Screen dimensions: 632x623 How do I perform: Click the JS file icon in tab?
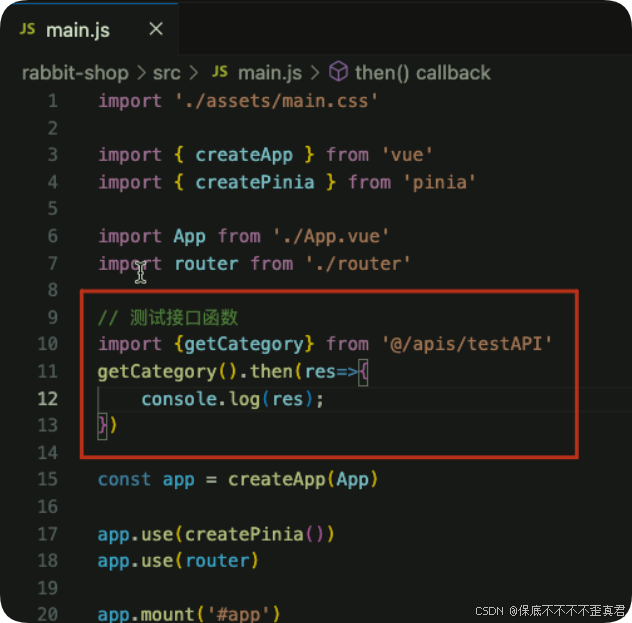coord(27,29)
